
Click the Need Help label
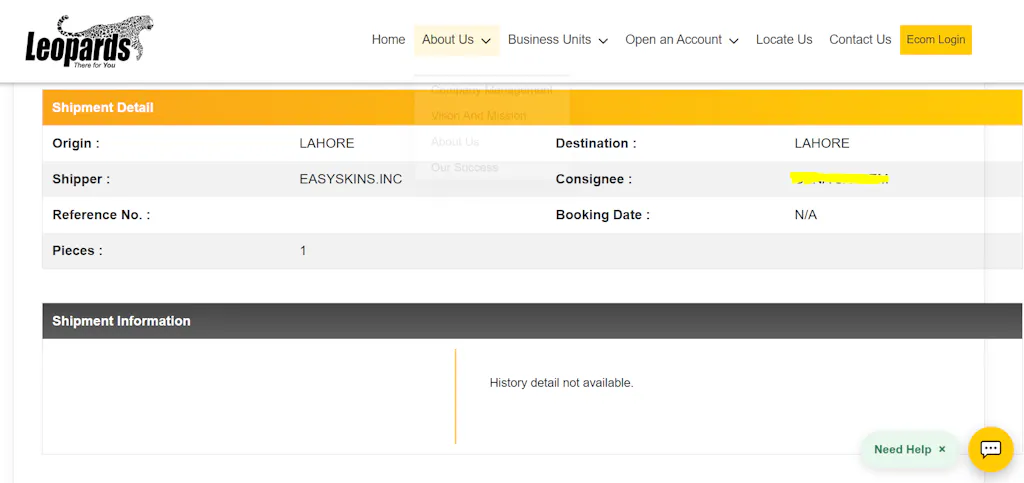(x=902, y=450)
